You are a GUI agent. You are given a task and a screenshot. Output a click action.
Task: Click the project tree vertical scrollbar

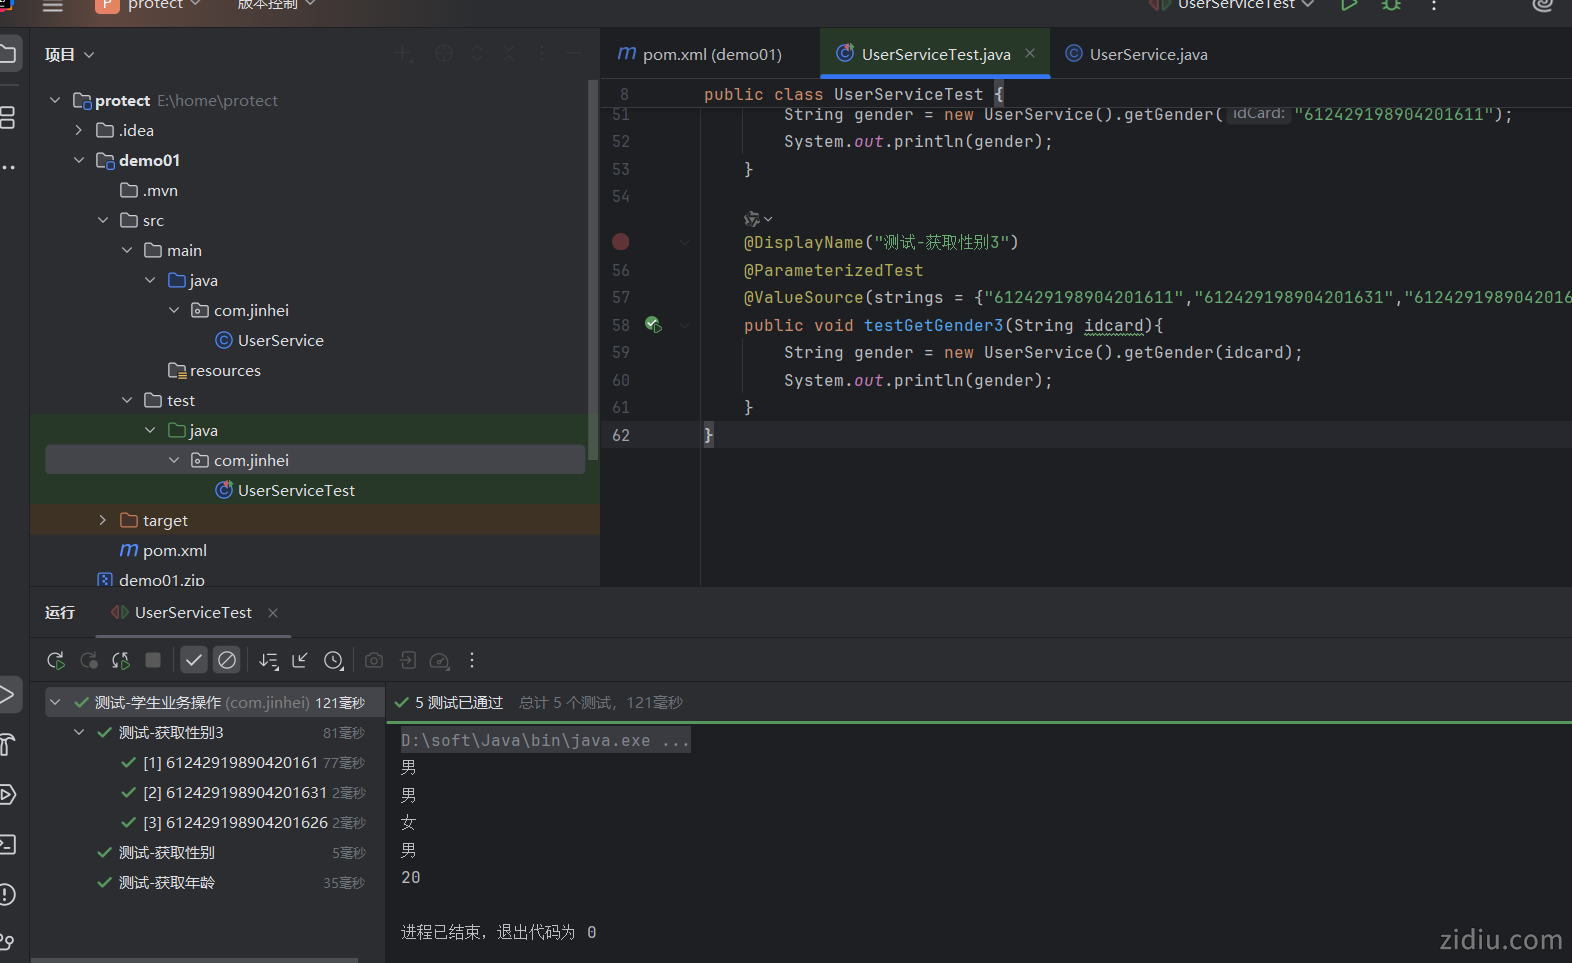593,270
